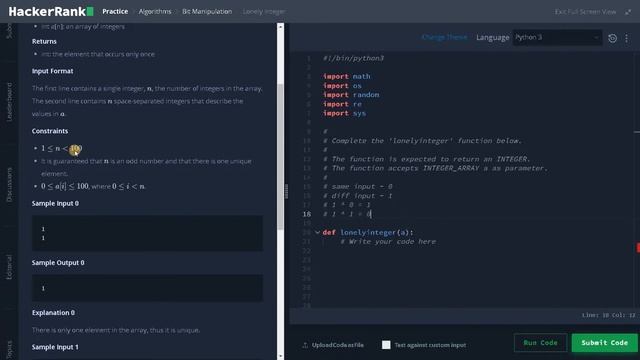Click the scroll-down arrow of problem panel
This screenshot has width=640, height=360.
(x=280, y=356)
